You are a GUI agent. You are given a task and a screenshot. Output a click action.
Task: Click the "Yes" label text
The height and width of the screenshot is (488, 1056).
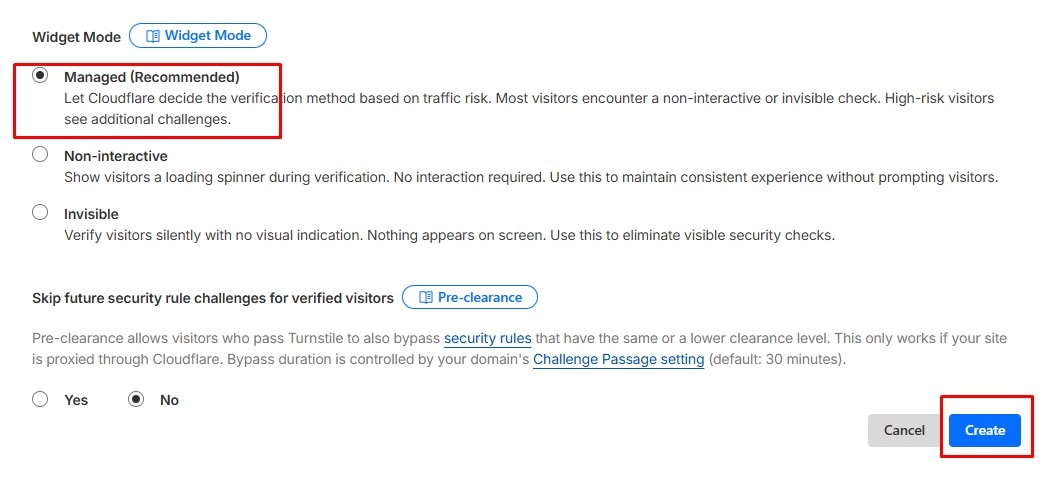click(76, 400)
